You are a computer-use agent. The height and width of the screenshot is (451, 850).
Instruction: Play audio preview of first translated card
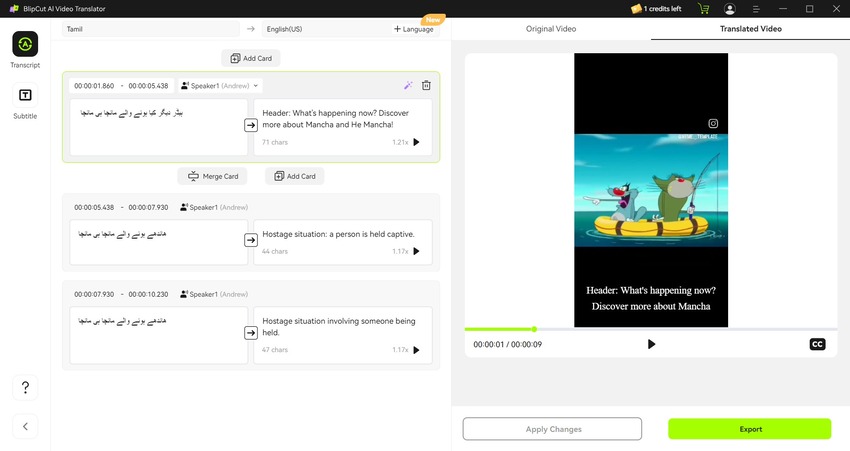coord(417,143)
